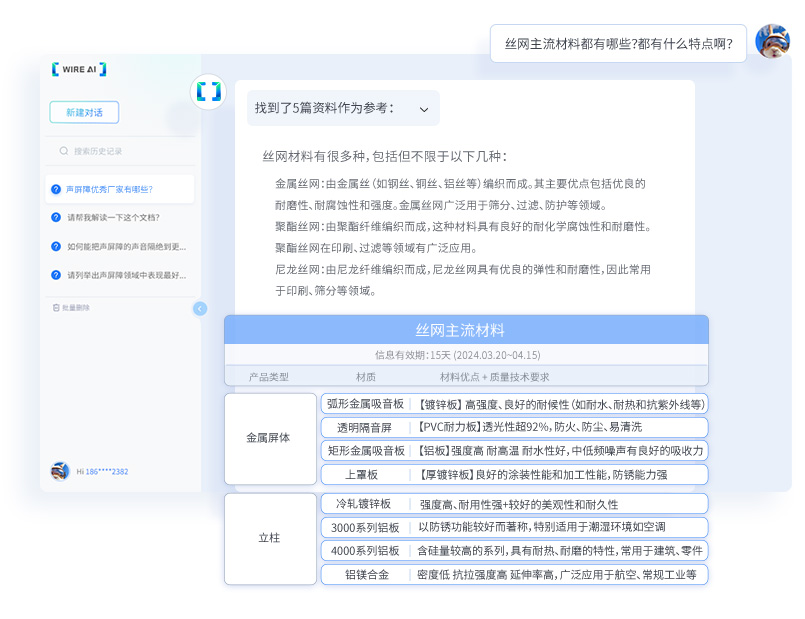Click the 丝网主流材料都有哪些 message bubble
This screenshot has width=805, height=619.
coord(618,44)
